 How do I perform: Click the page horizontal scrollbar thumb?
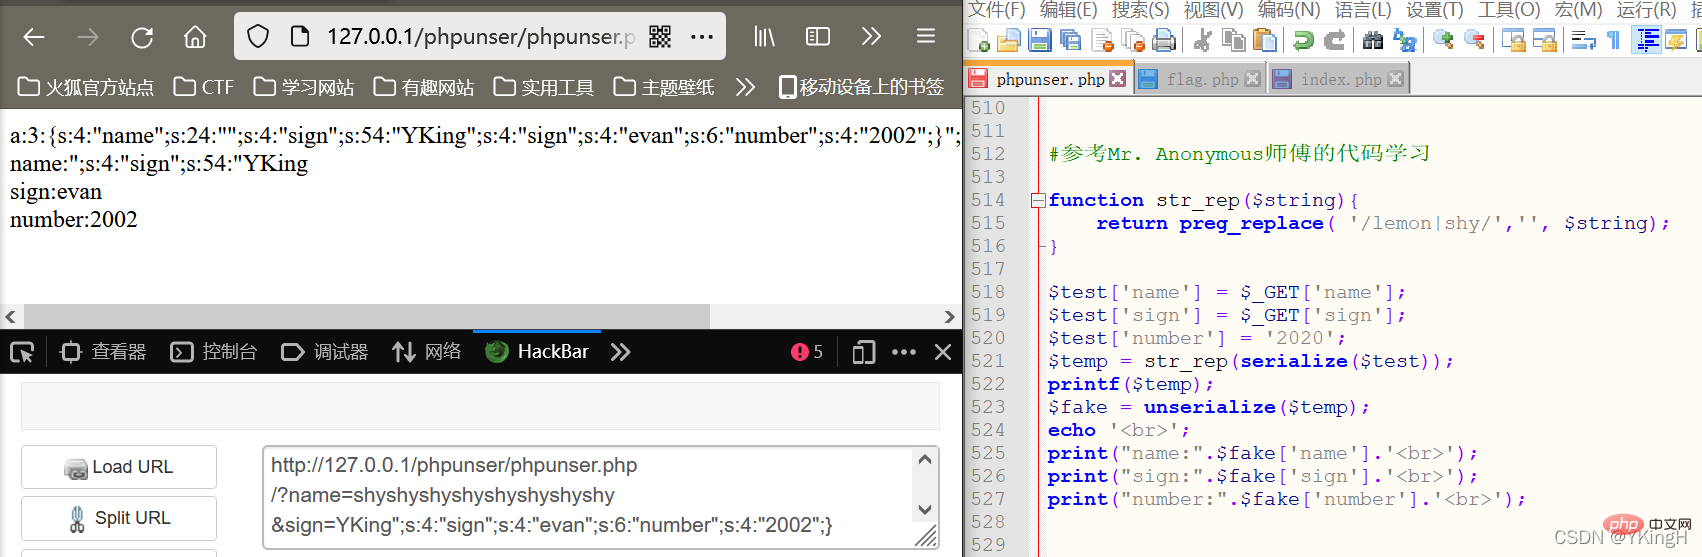(x=367, y=317)
